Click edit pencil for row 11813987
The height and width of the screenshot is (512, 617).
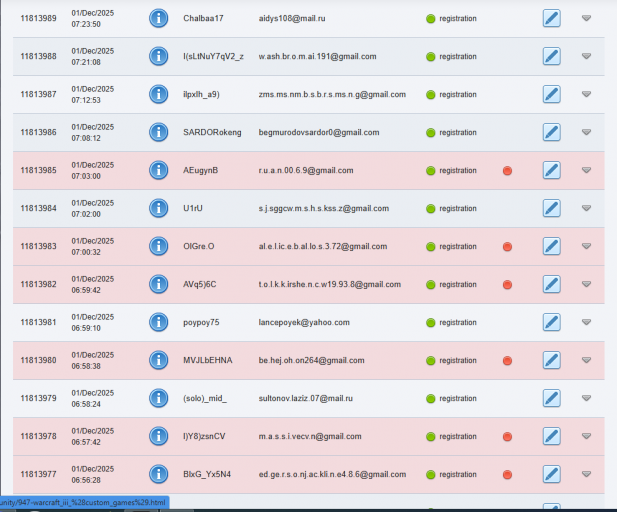click(x=552, y=94)
